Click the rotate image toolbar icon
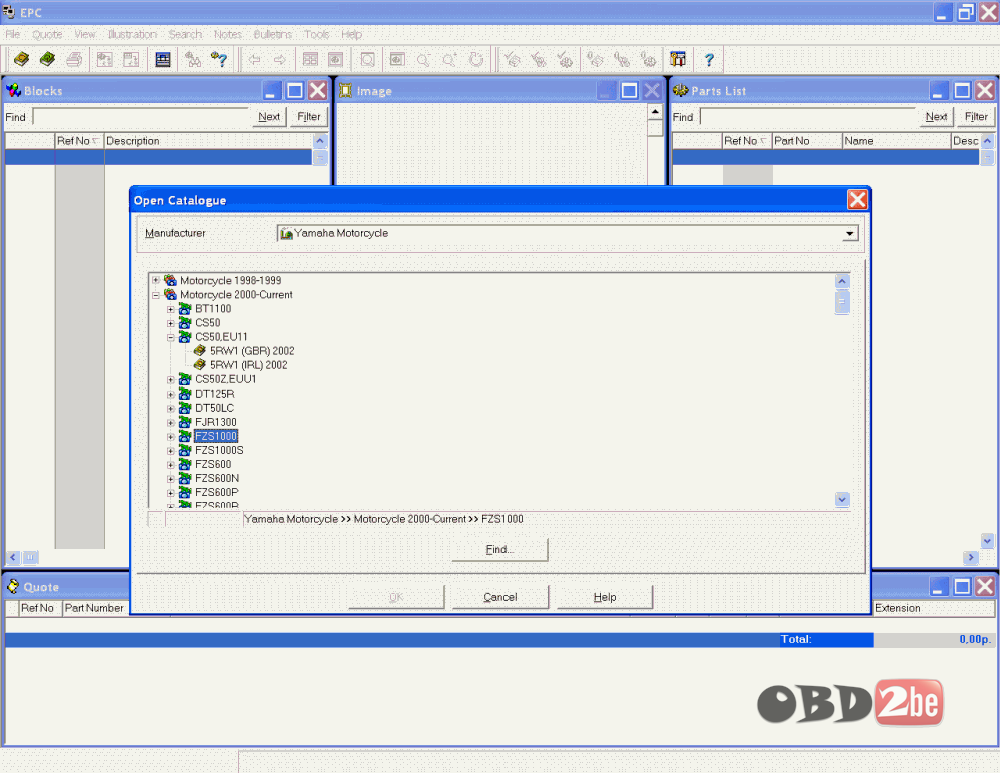 (476, 59)
